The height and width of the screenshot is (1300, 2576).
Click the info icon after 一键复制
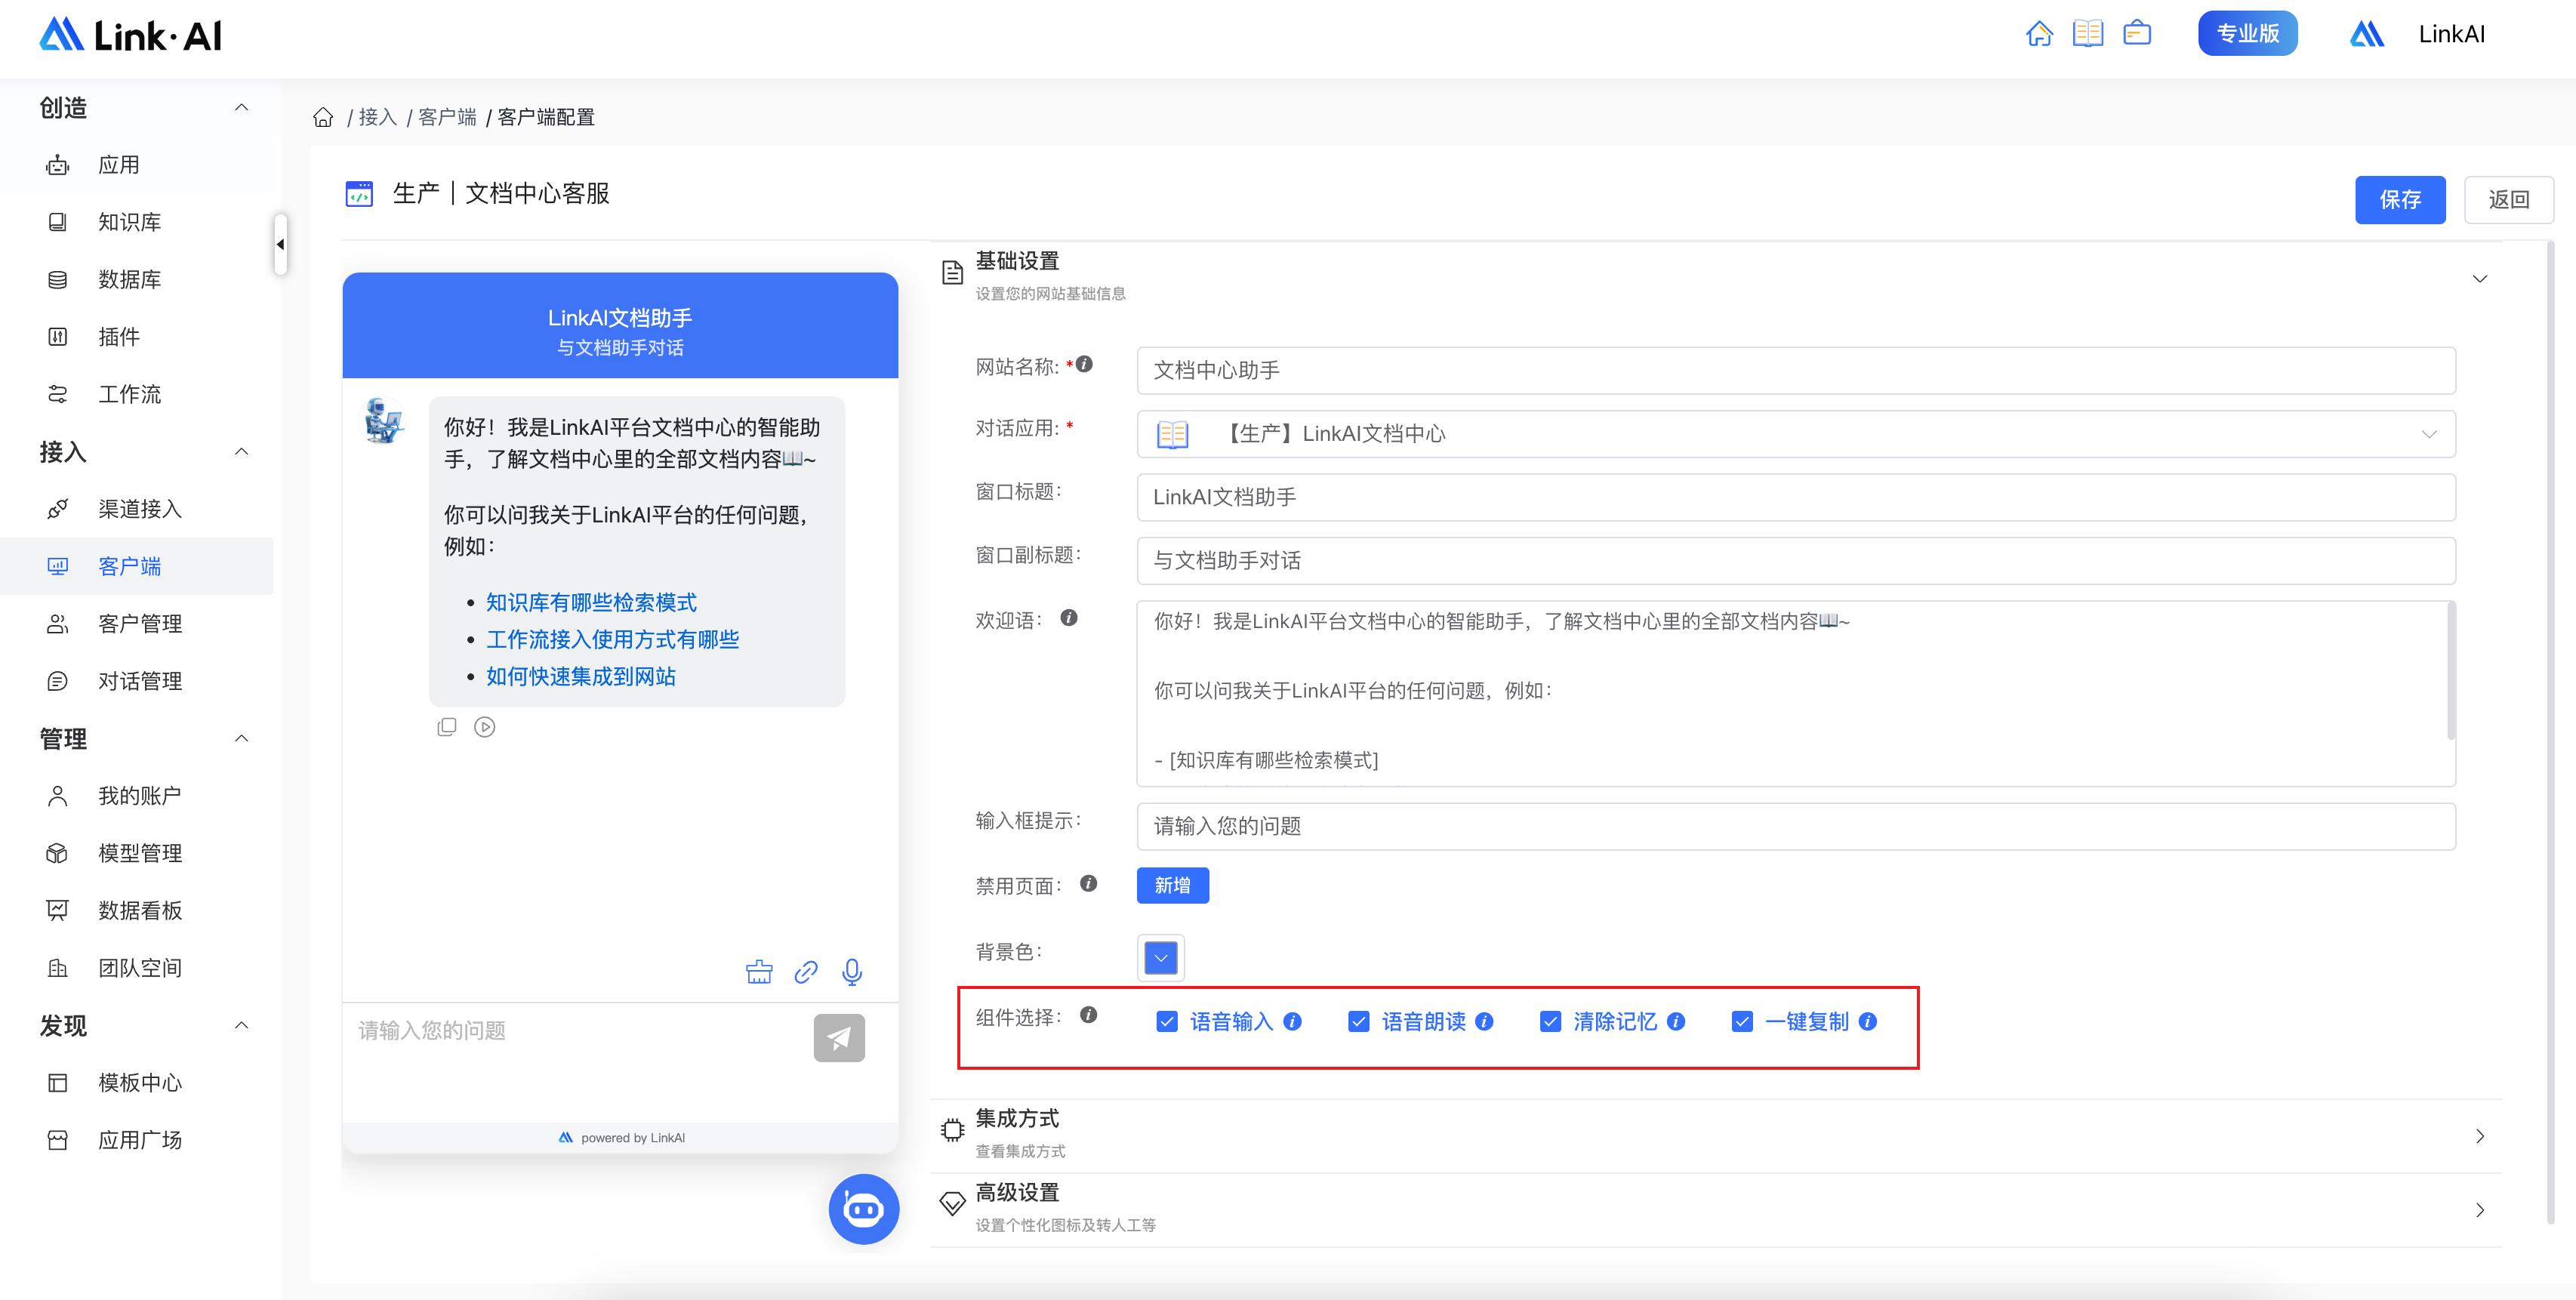pos(1868,1022)
